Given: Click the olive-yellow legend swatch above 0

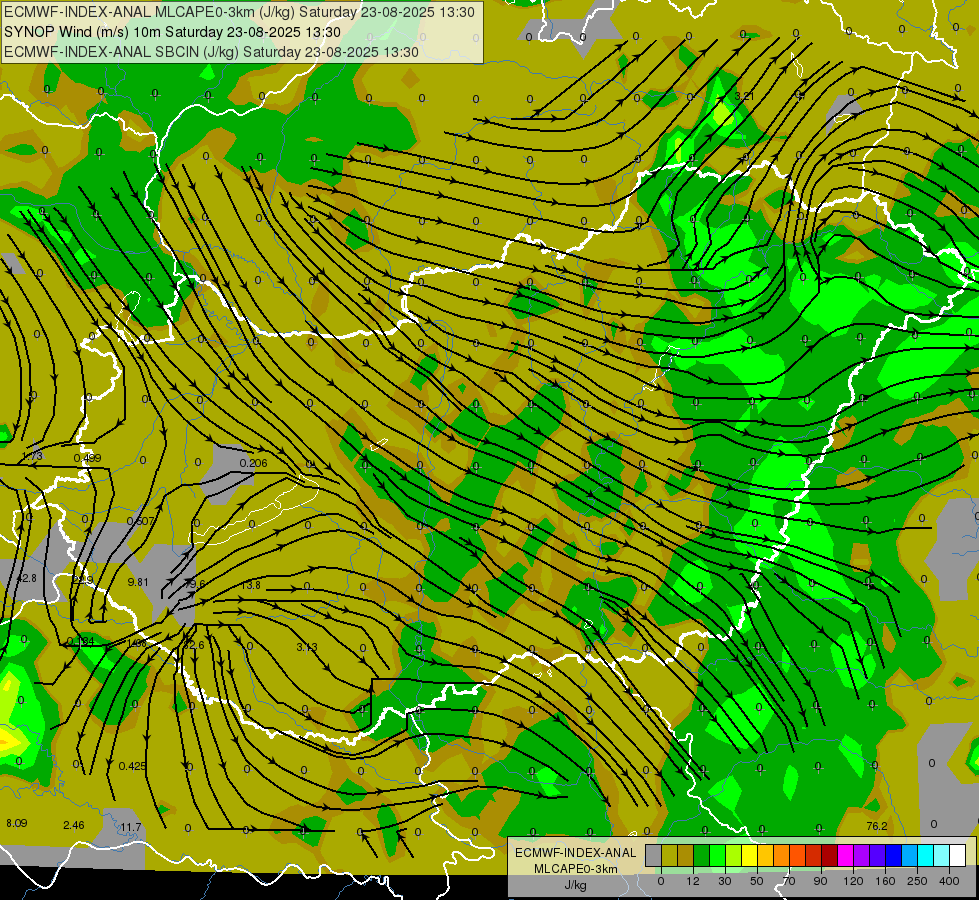Looking at the screenshot, I should pos(669,855).
